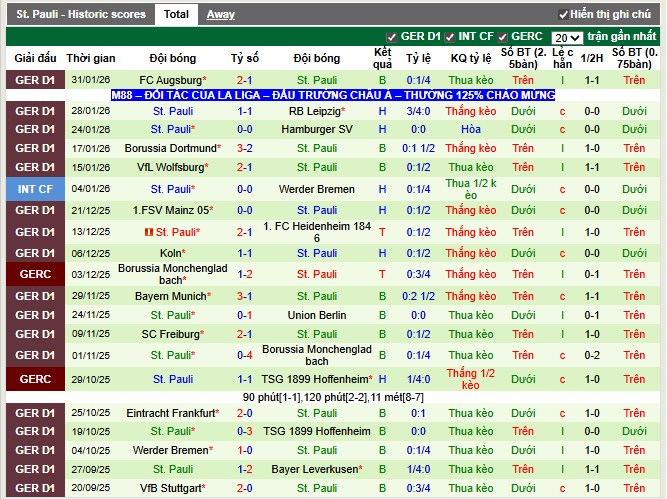Uncheck the GERC filter checkbox
This screenshot has height=499, width=667.
point(502,37)
